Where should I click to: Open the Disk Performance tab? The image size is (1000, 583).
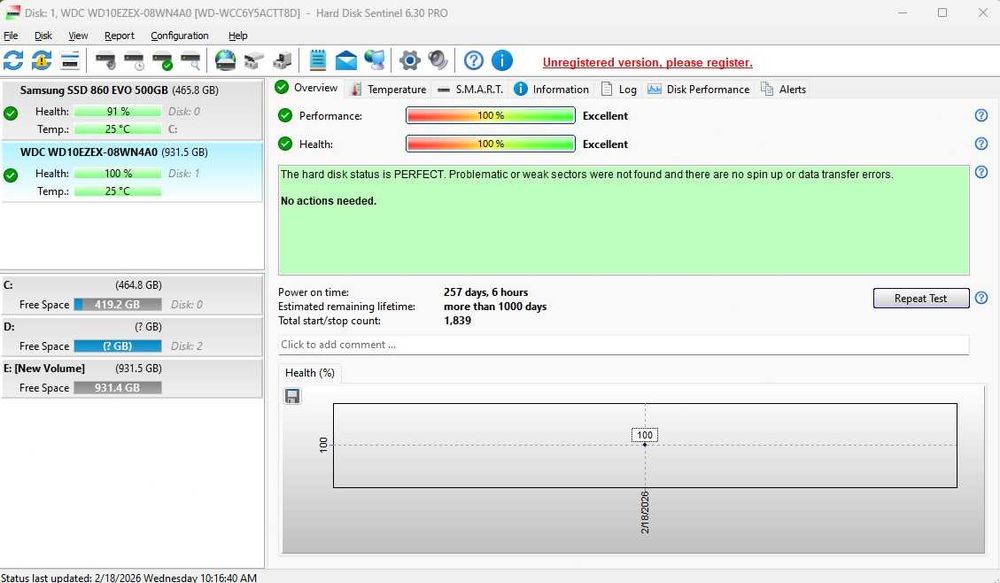(699, 89)
